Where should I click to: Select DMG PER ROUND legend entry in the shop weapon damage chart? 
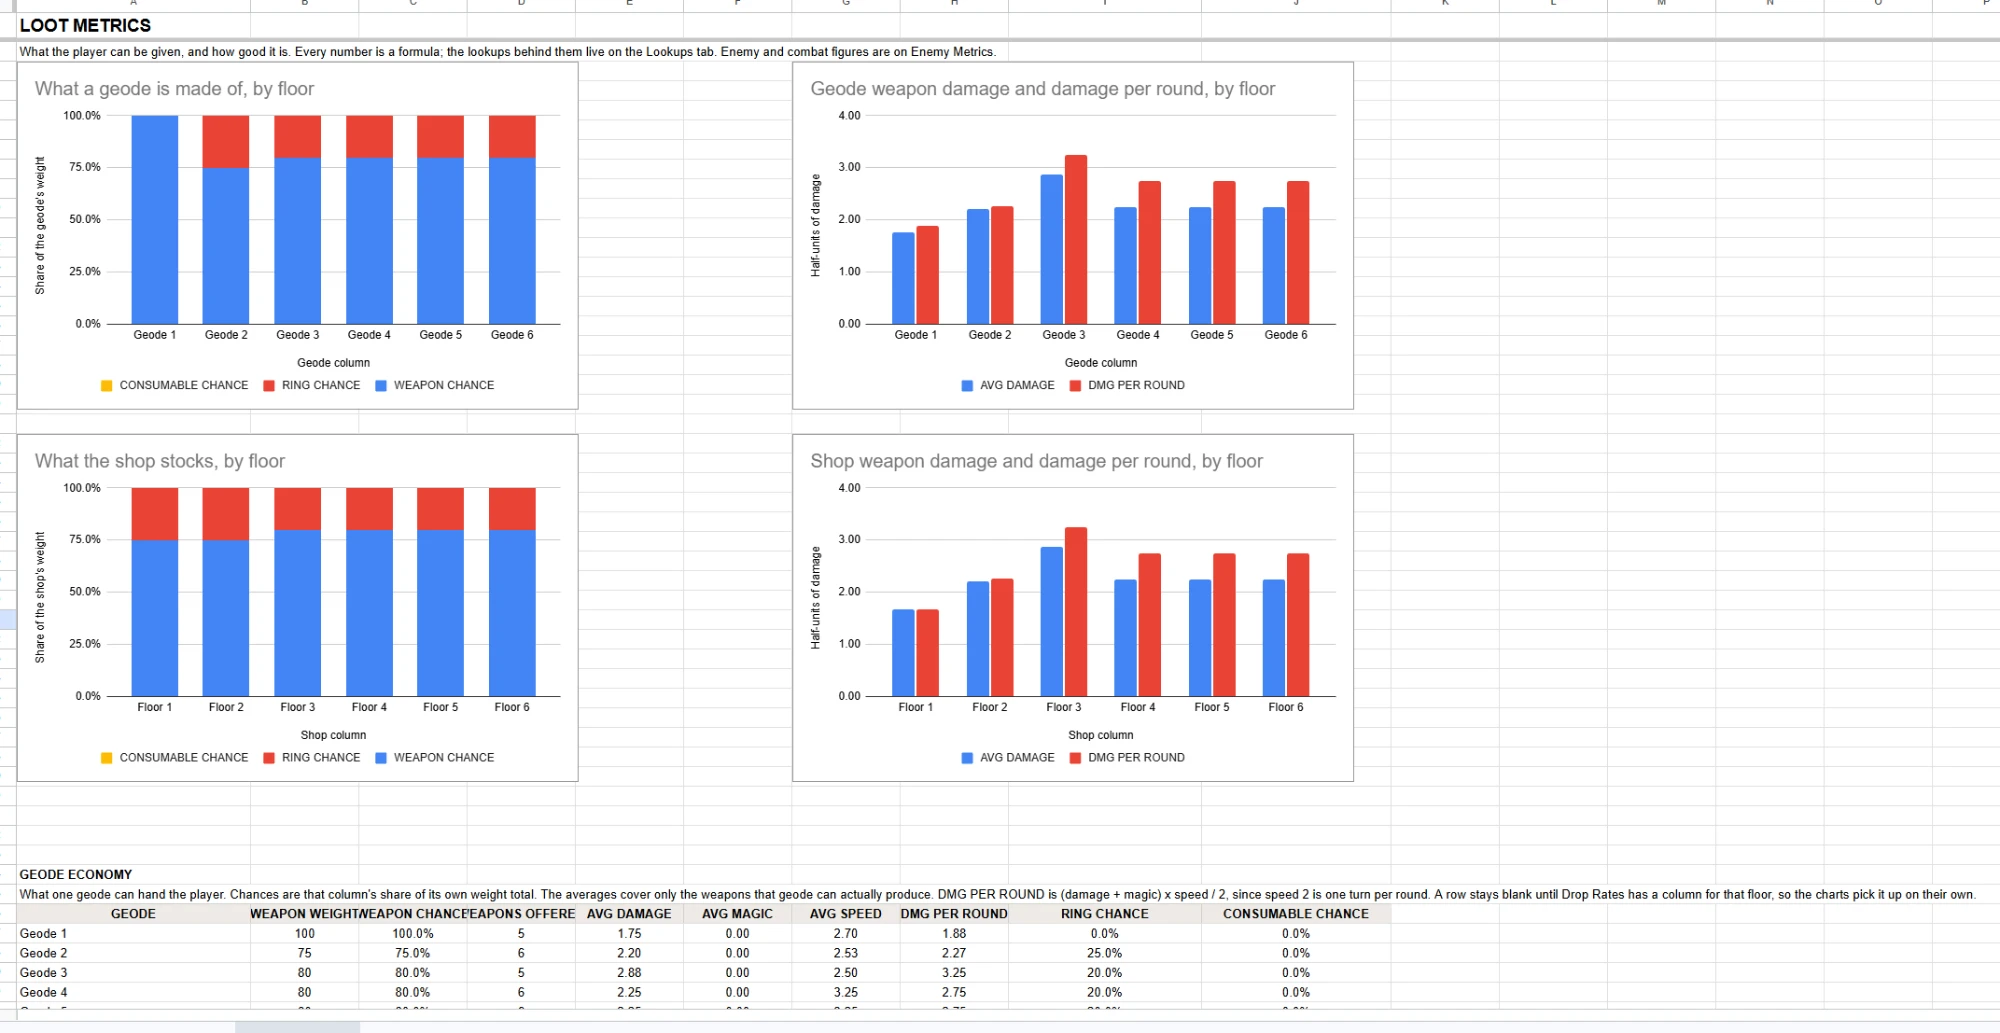1127,758
